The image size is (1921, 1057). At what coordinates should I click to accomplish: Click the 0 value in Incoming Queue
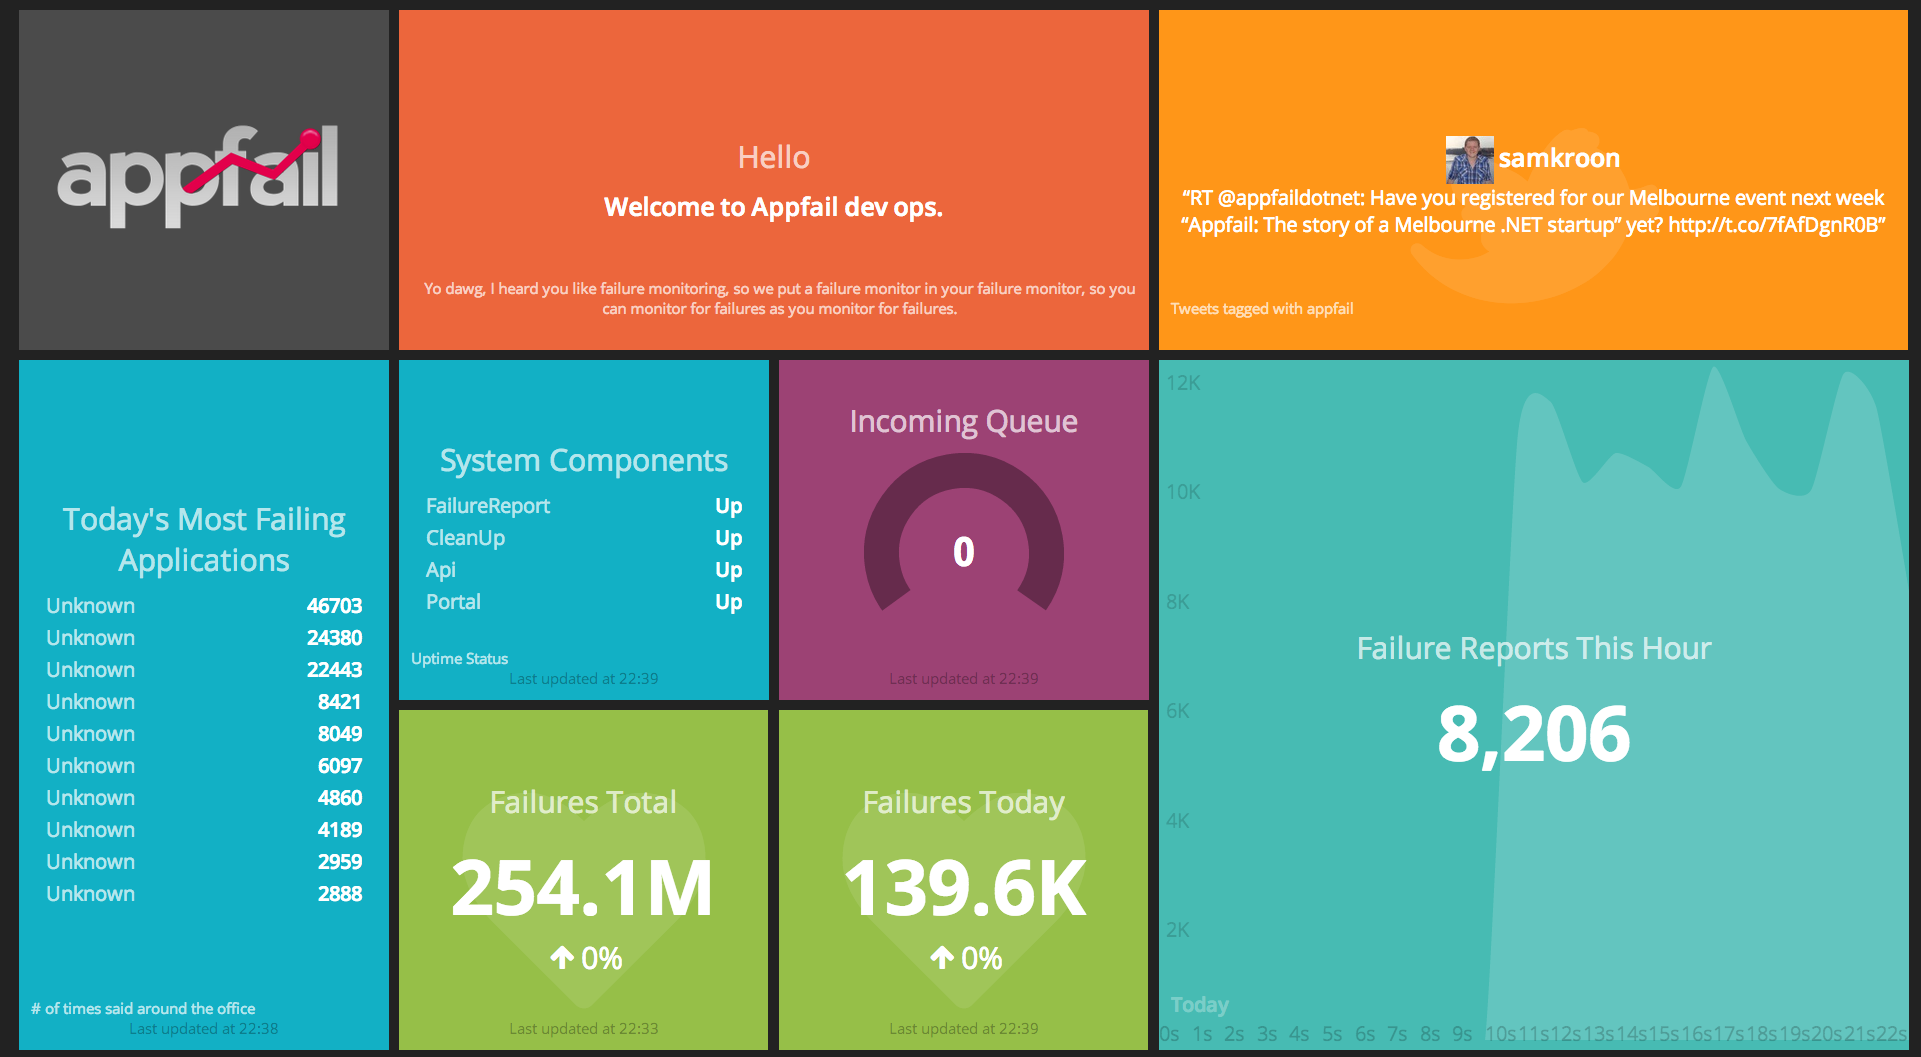(x=964, y=552)
